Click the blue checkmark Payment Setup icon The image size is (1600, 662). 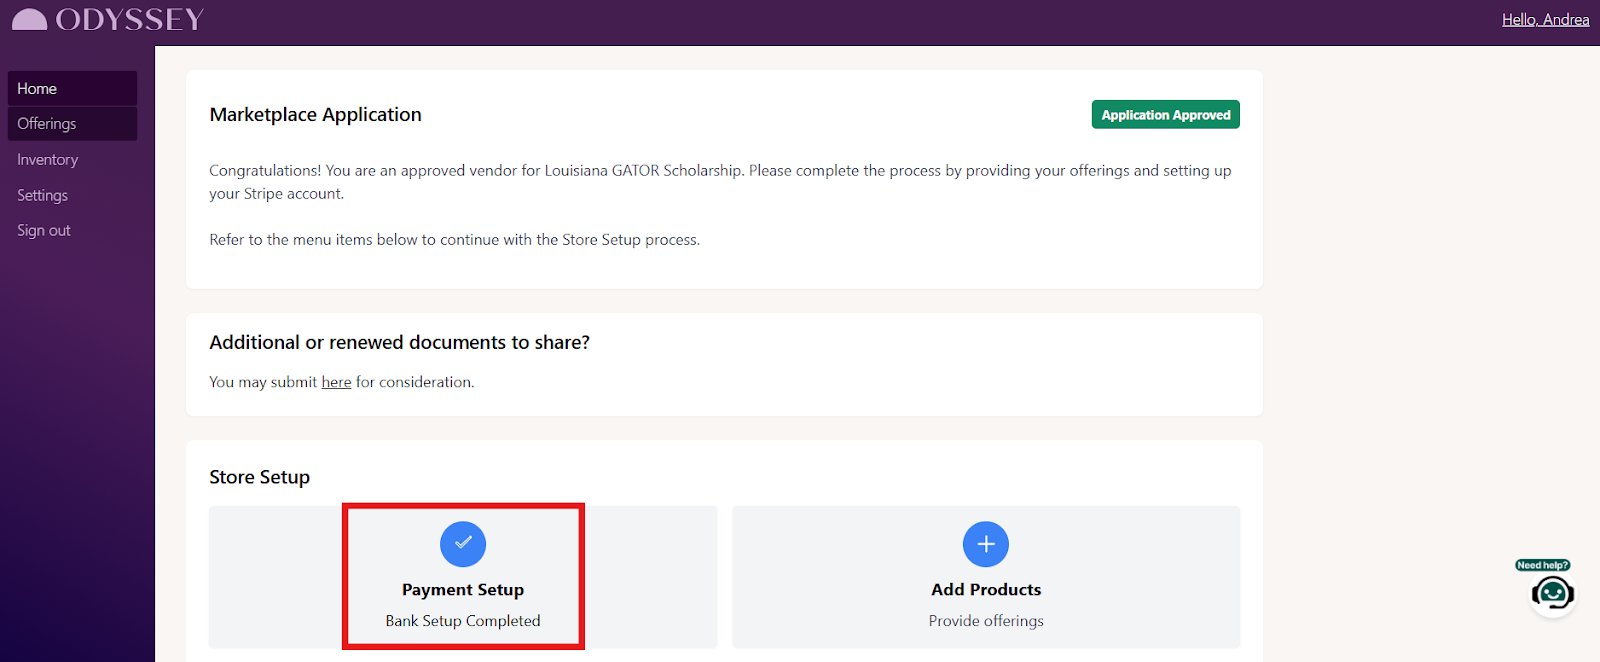click(x=463, y=544)
